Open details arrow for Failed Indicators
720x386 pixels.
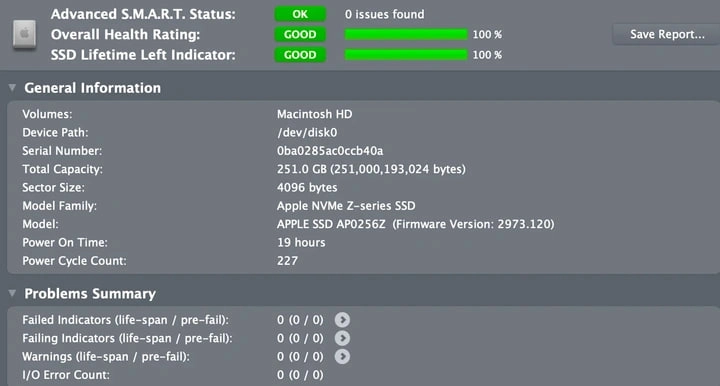(x=342, y=320)
